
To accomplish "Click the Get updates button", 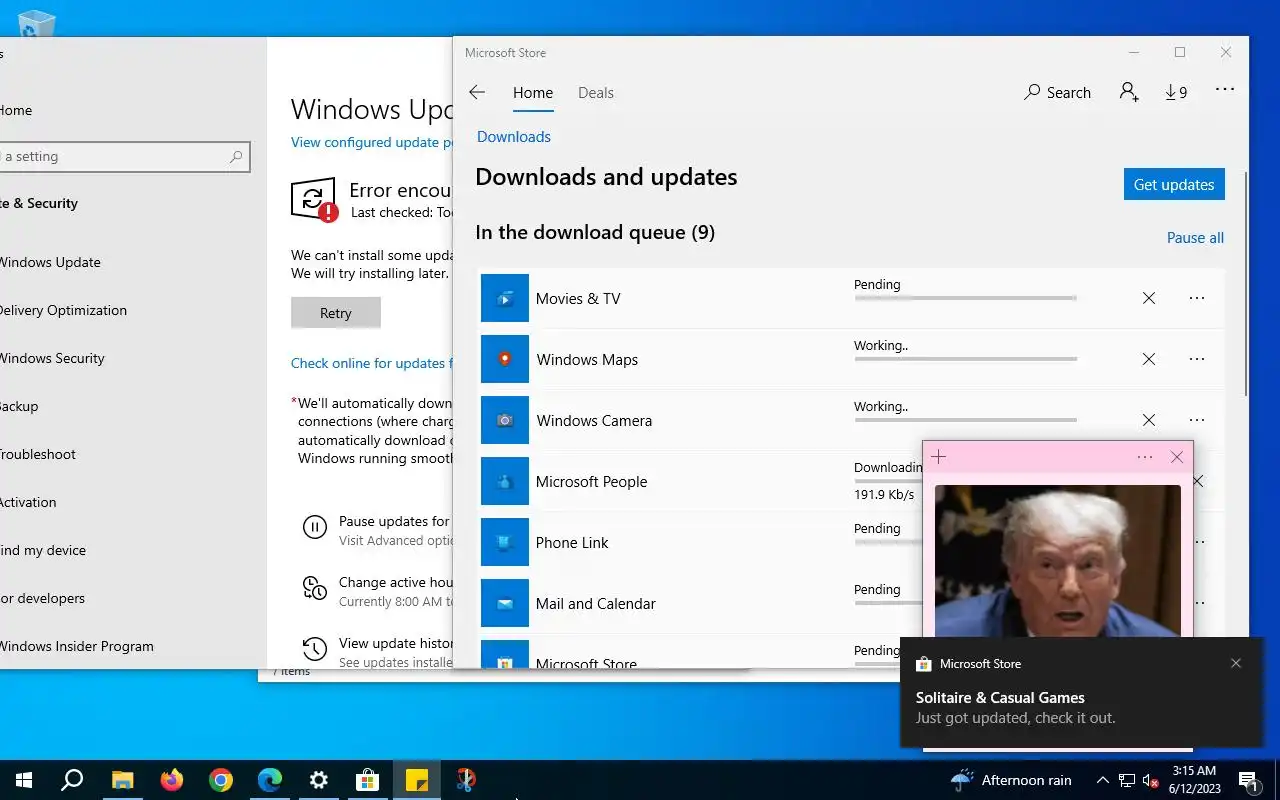I will tap(1174, 184).
